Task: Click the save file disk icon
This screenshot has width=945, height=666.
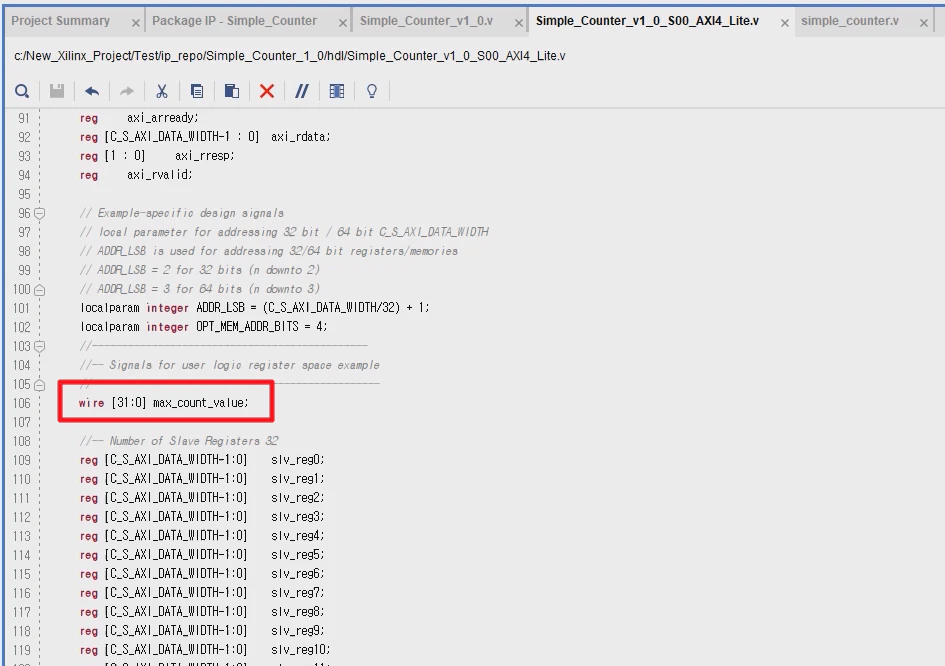Action: [57, 91]
